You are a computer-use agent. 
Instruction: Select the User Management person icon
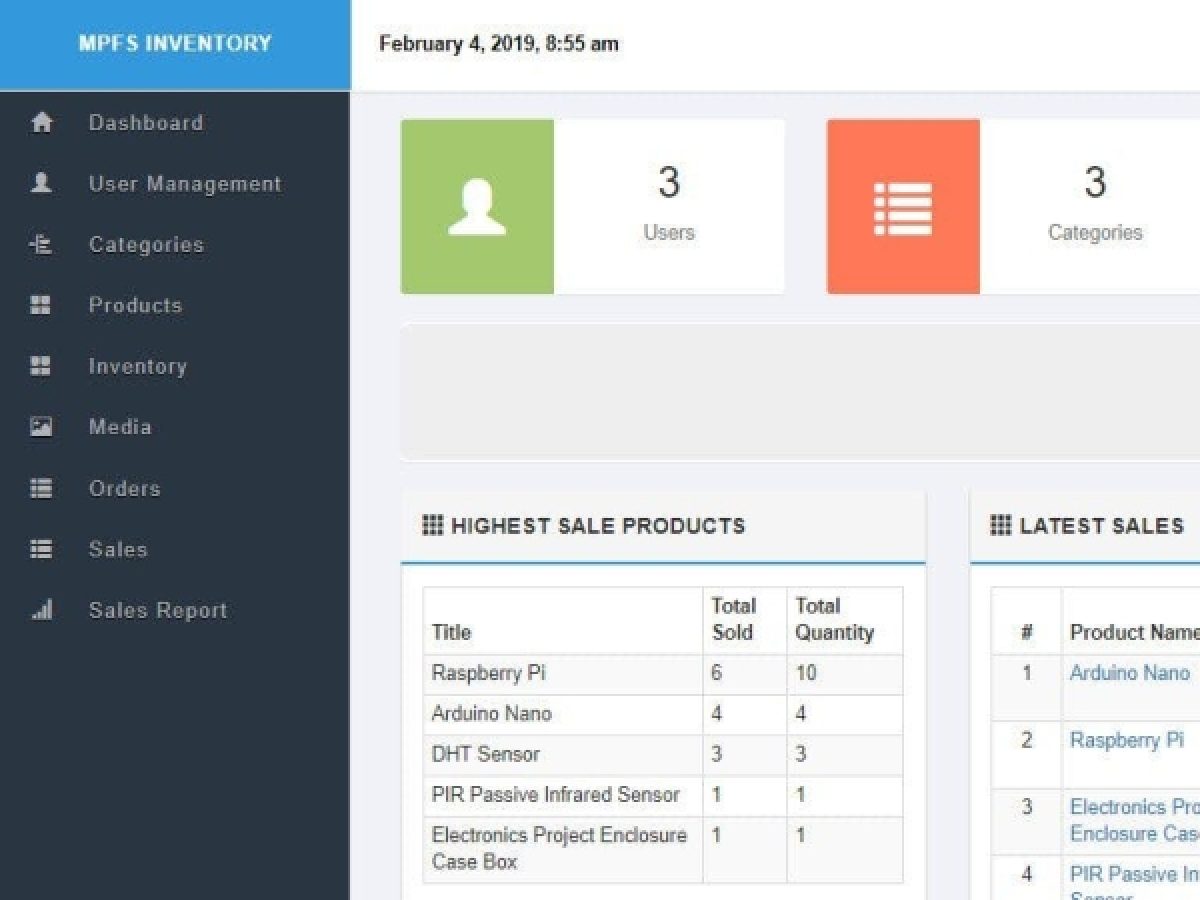pyautogui.click(x=40, y=183)
